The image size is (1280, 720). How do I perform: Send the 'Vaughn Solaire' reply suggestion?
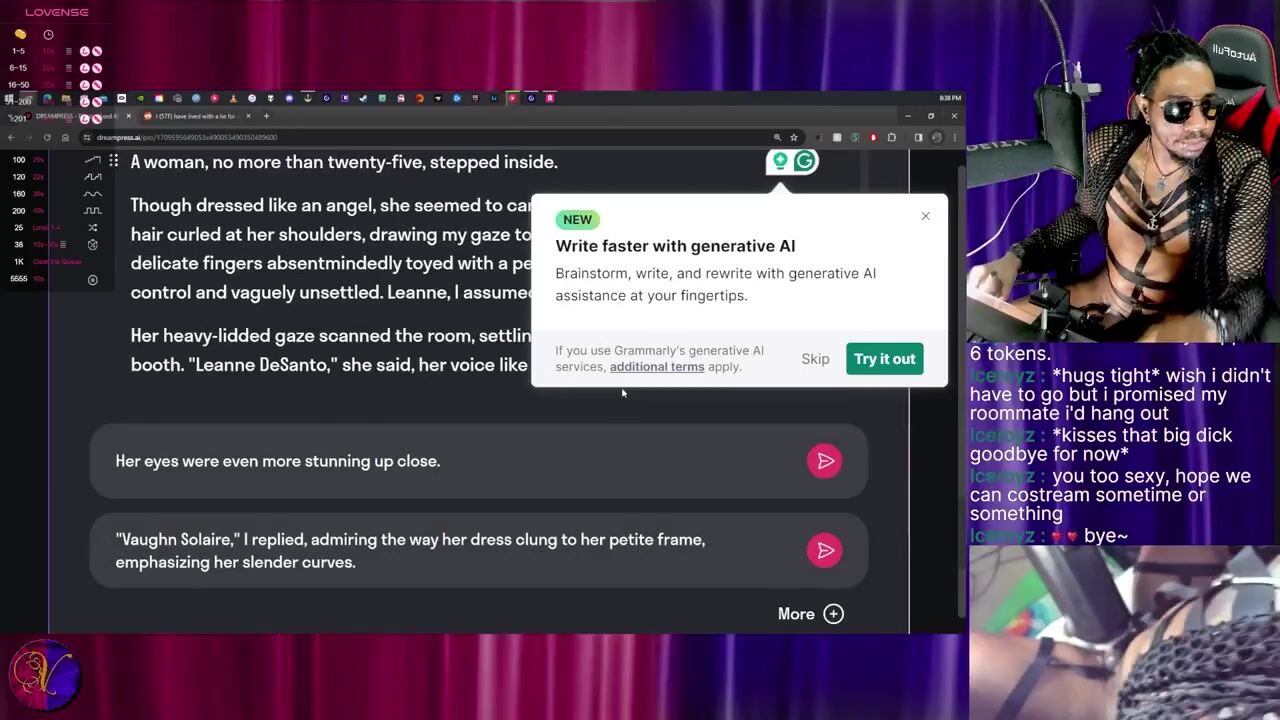point(825,550)
